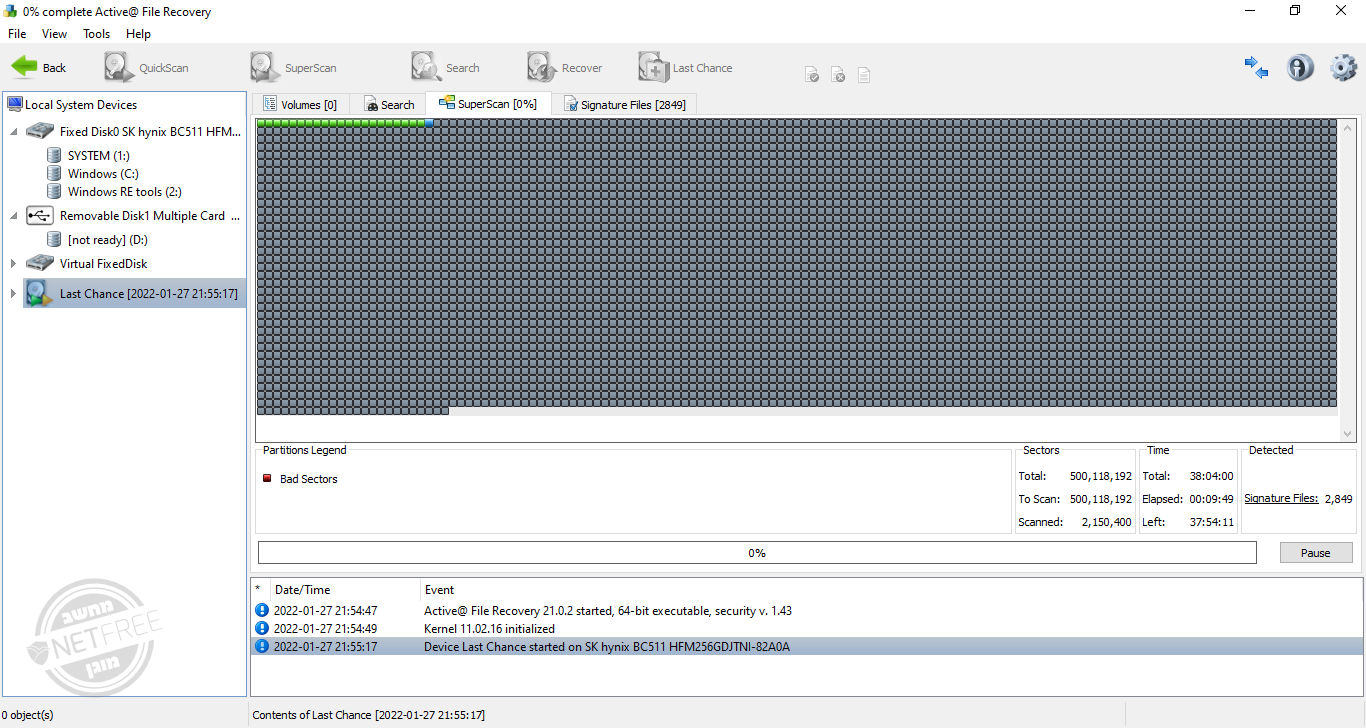Click the document with X icon

[838, 75]
